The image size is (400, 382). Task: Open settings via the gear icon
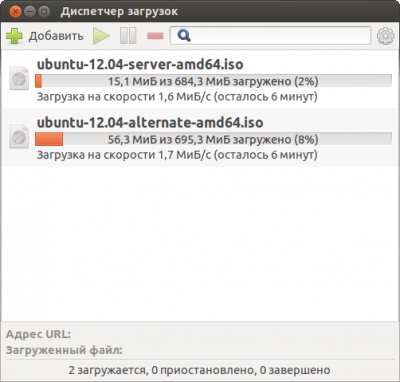pyautogui.click(x=386, y=36)
